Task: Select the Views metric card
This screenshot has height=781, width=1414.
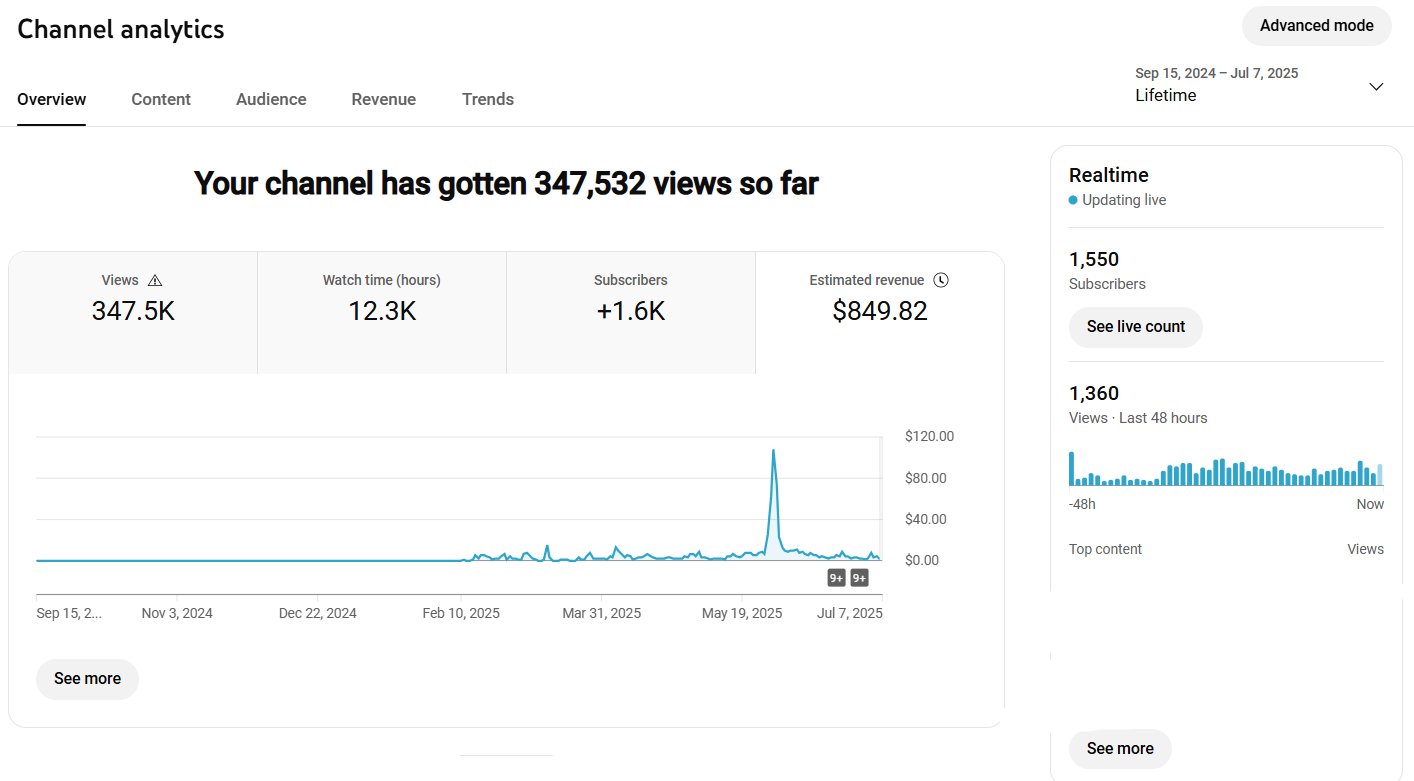Action: click(x=133, y=312)
